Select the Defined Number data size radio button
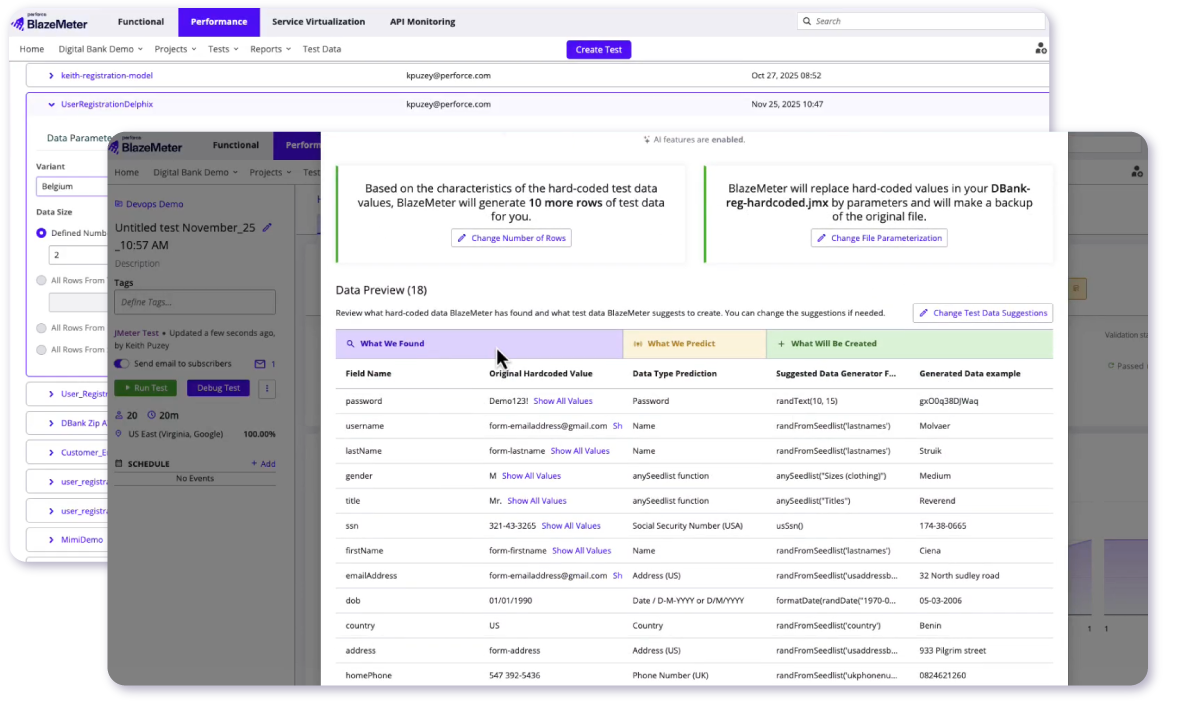 [x=41, y=233]
